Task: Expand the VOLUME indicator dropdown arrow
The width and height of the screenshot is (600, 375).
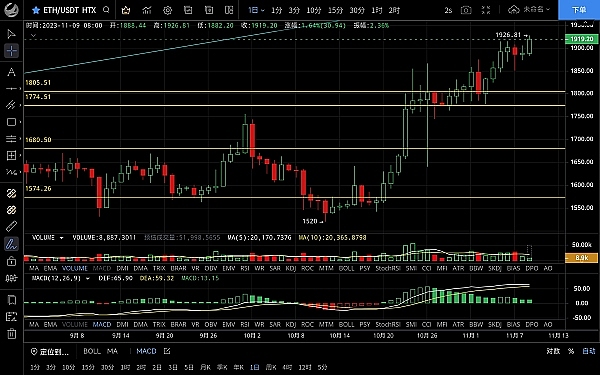Action: pos(61,238)
